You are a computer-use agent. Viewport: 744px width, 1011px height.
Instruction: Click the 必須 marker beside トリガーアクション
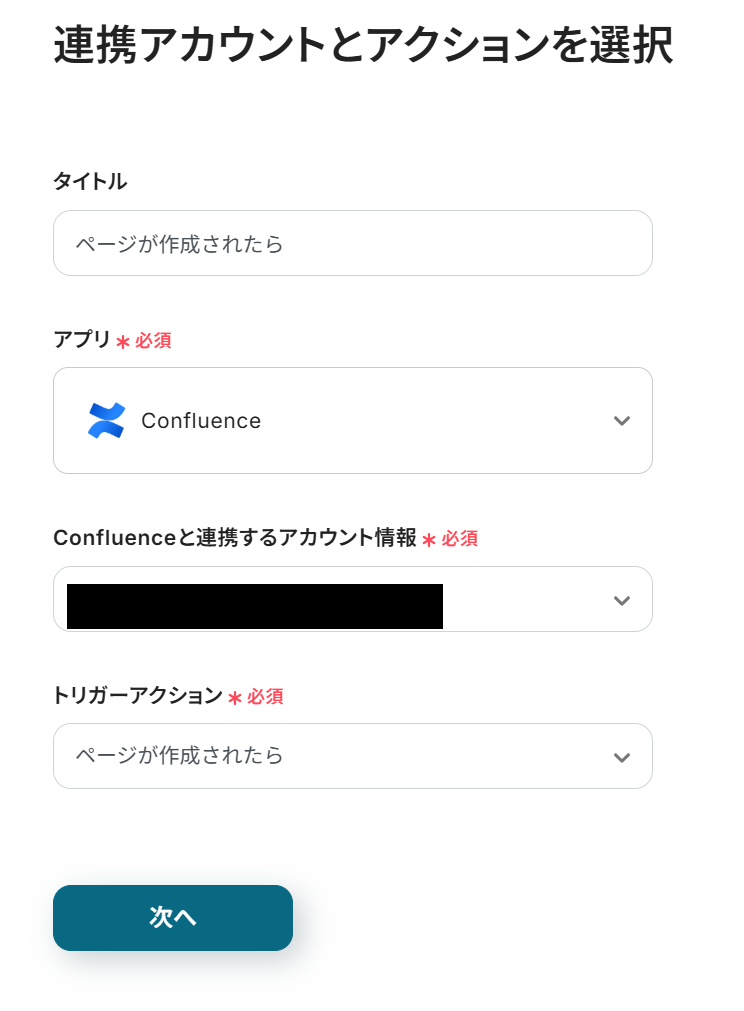[265, 696]
